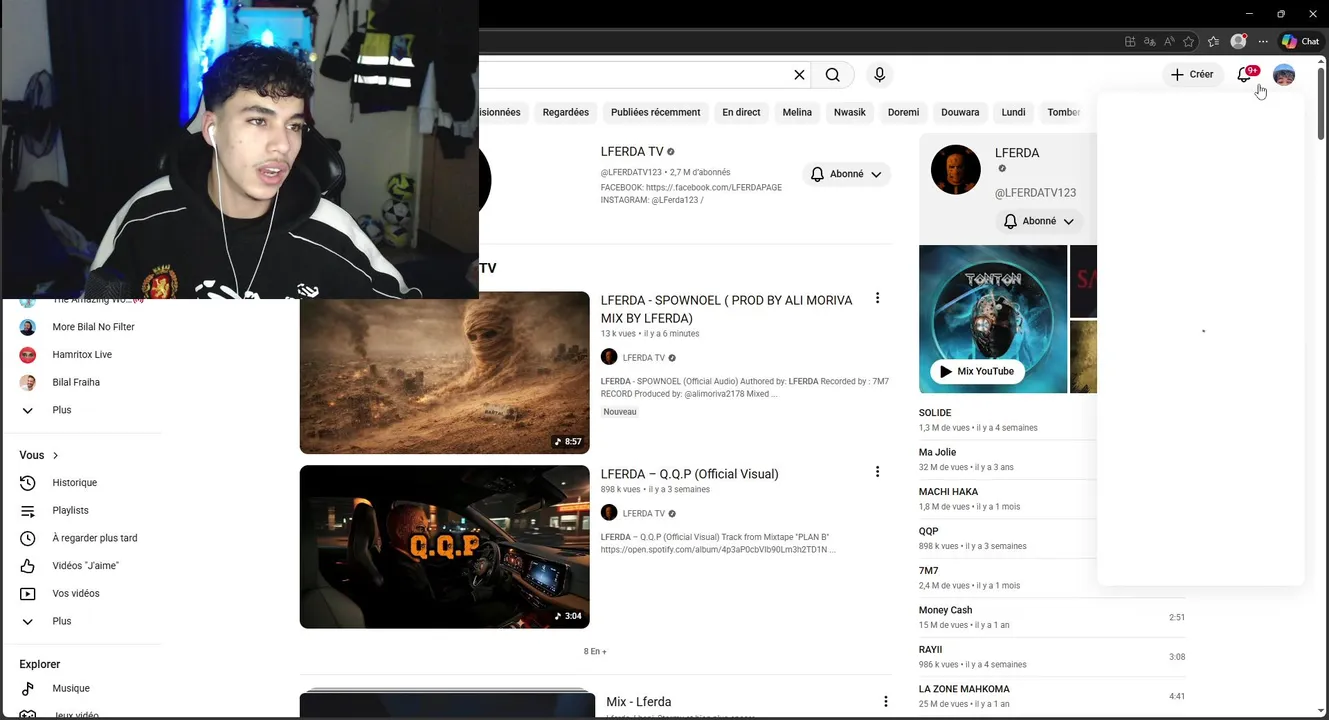Open notifications bell showing 9+

1245,75
